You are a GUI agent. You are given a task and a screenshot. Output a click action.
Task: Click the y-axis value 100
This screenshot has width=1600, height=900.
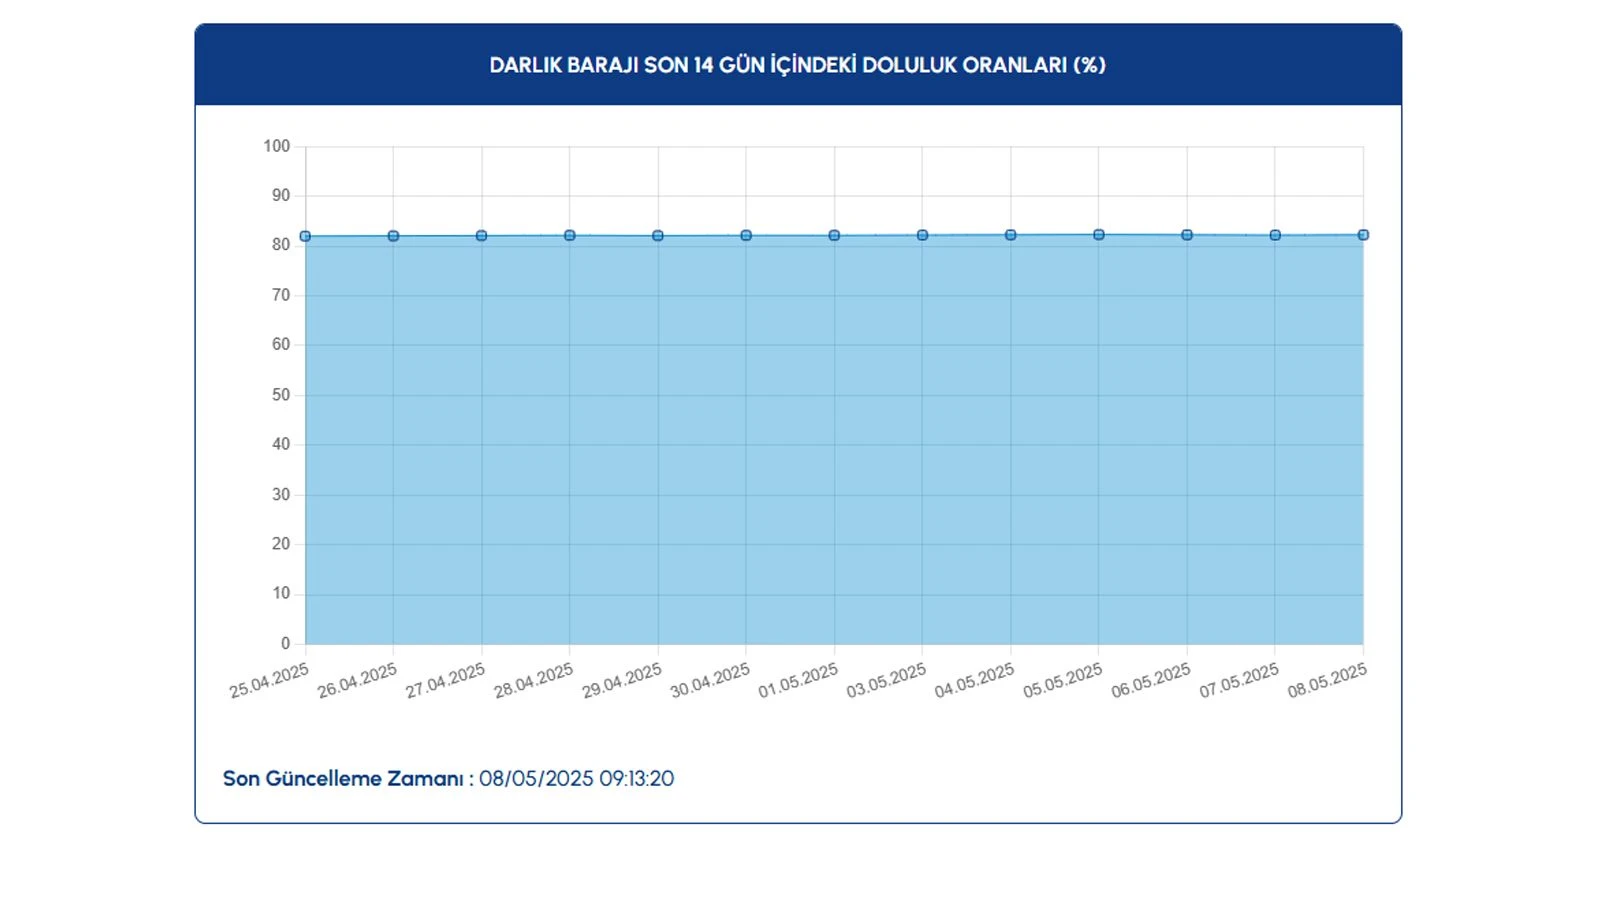pos(277,146)
